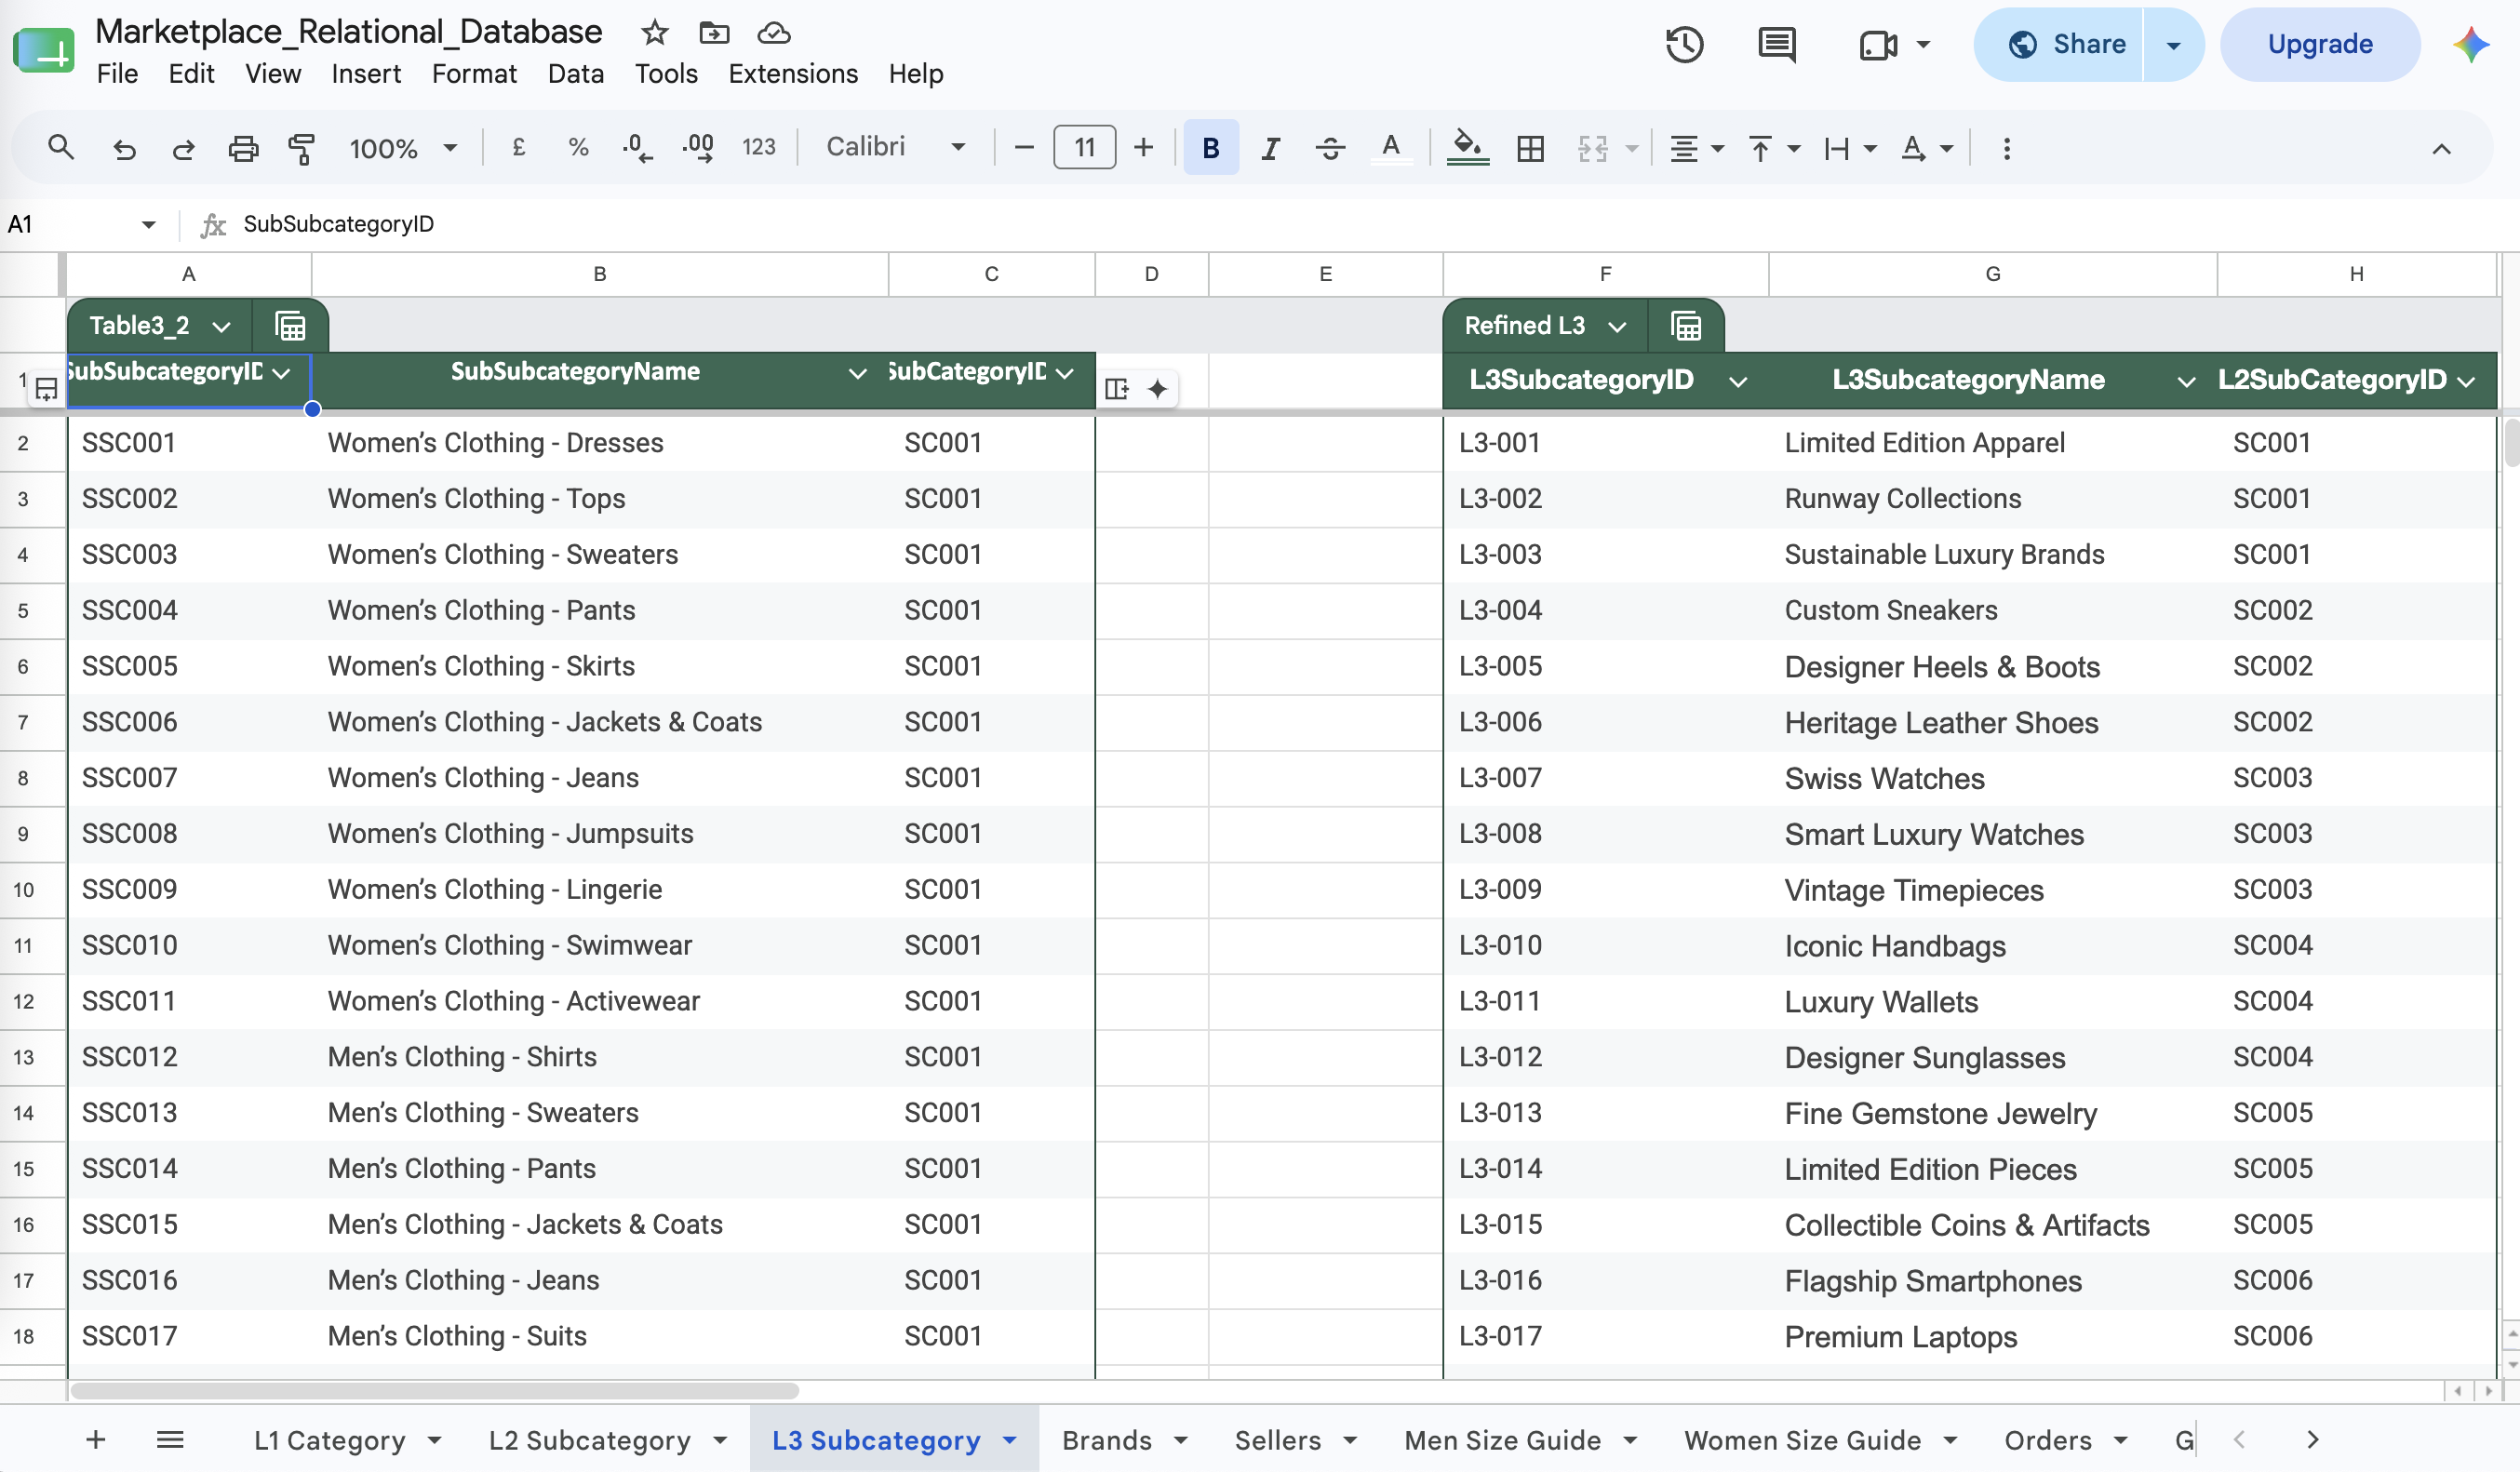Open comments panel icon
Viewport: 2520px width, 1472px height.
1777,44
